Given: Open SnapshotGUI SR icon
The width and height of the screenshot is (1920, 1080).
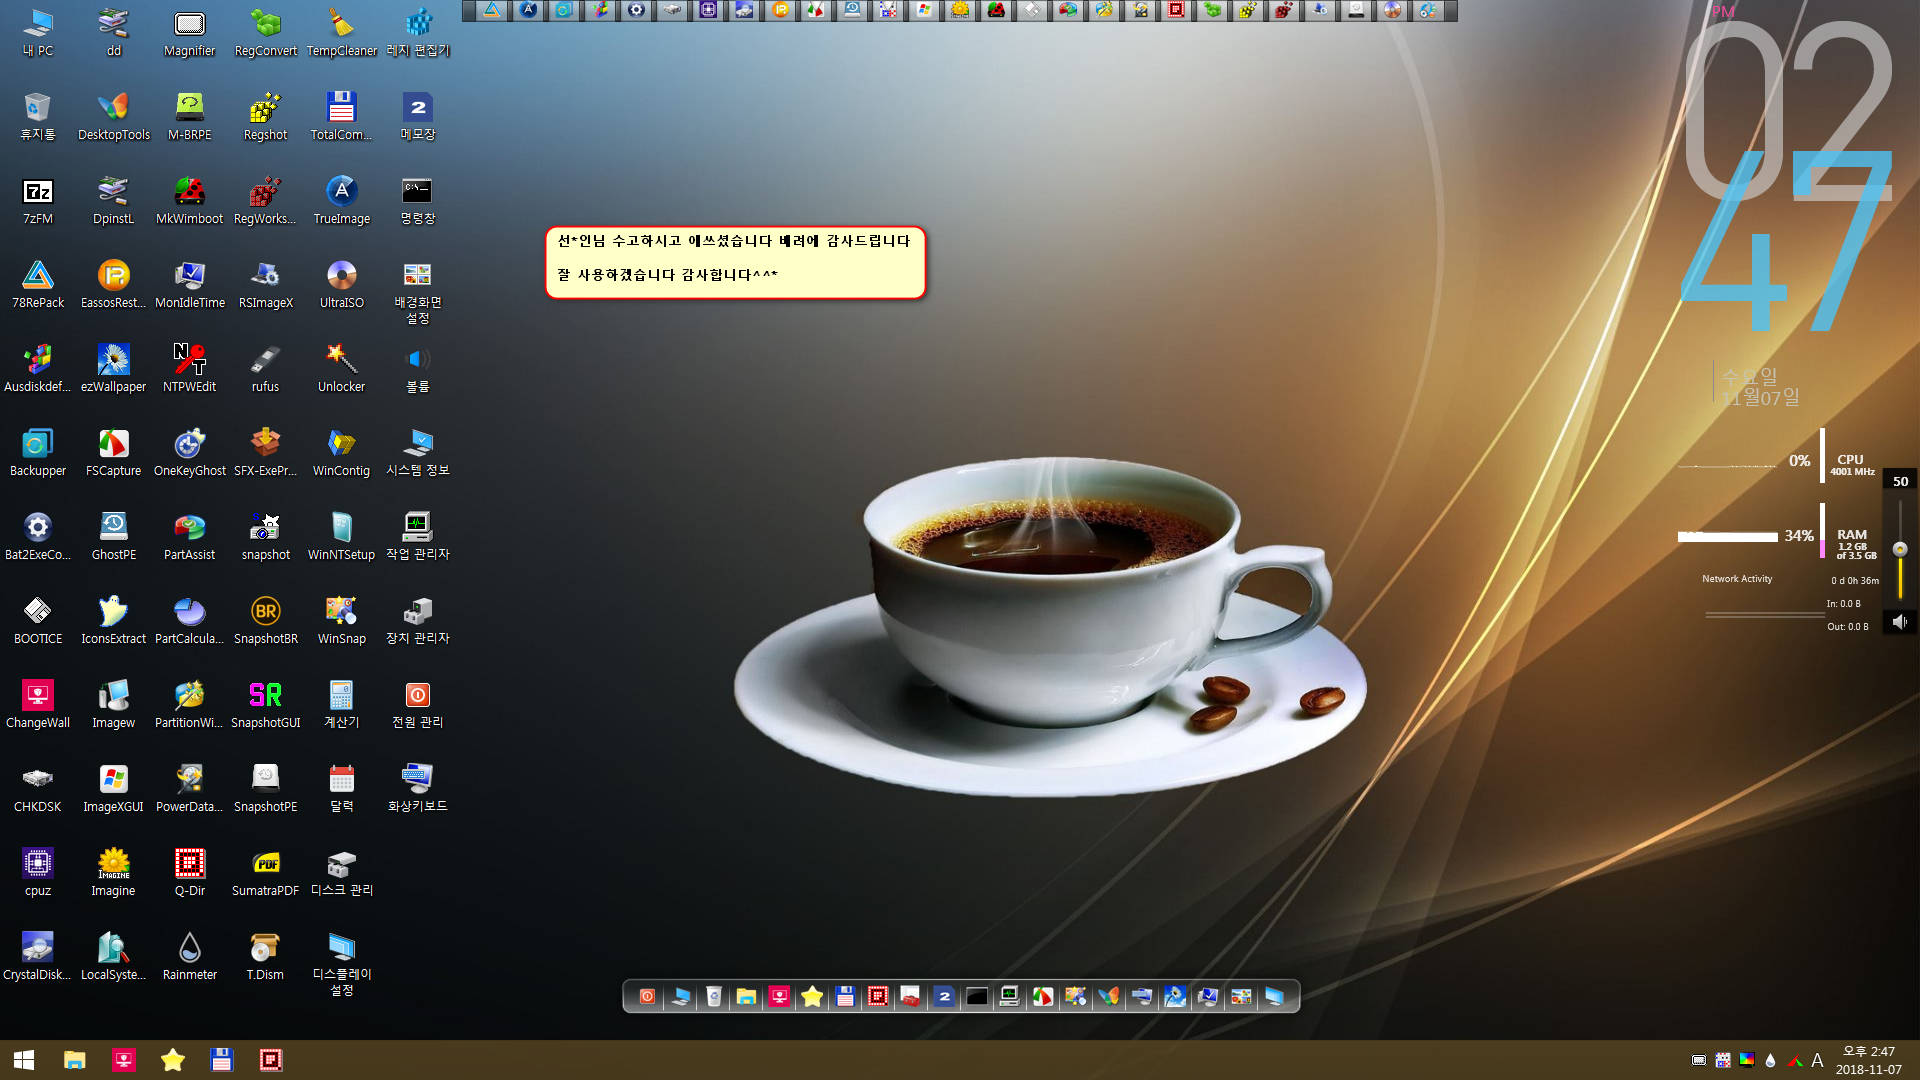Looking at the screenshot, I should point(266,703).
